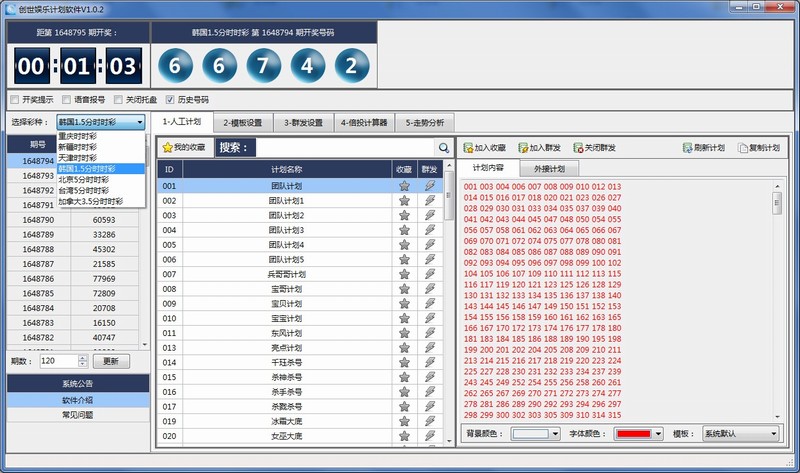This screenshot has width=800, height=473.
Task: Open the 外接计划 tab
Action: [550, 169]
